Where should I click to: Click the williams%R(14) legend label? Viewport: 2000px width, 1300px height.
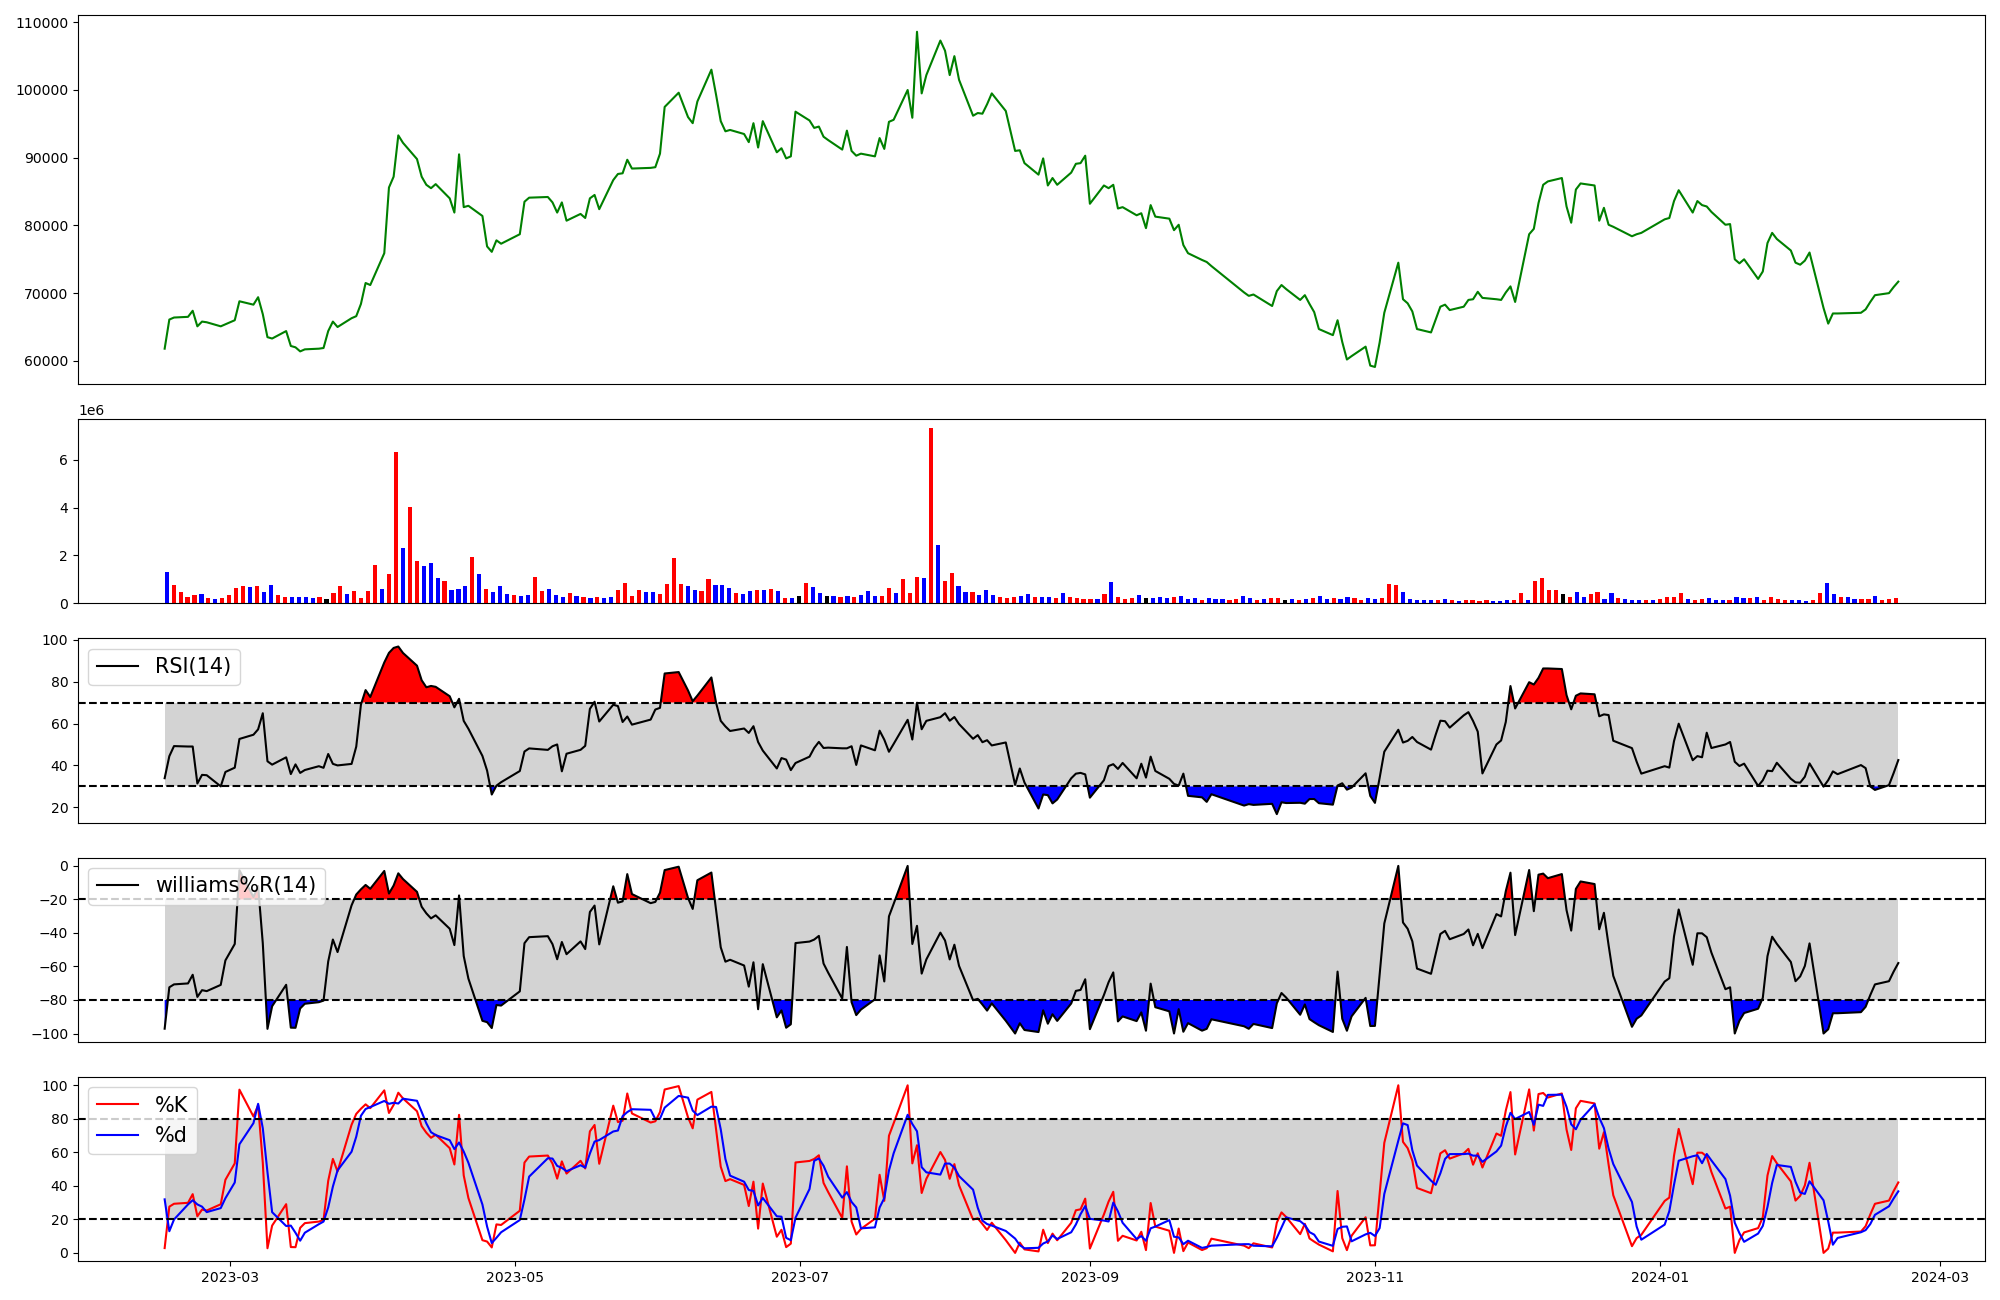(x=235, y=885)
